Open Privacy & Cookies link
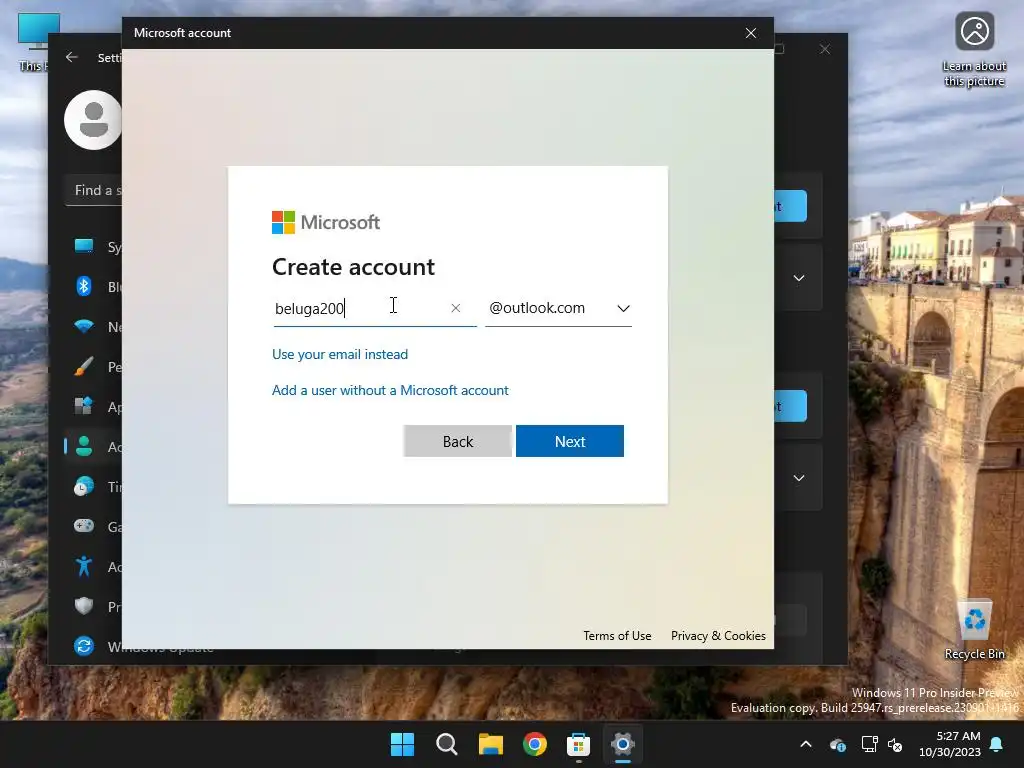1024x768 pixels. [718, 635]
